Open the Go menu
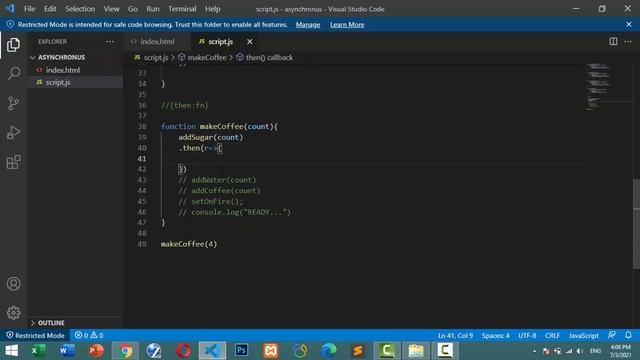 pos(133,9)
